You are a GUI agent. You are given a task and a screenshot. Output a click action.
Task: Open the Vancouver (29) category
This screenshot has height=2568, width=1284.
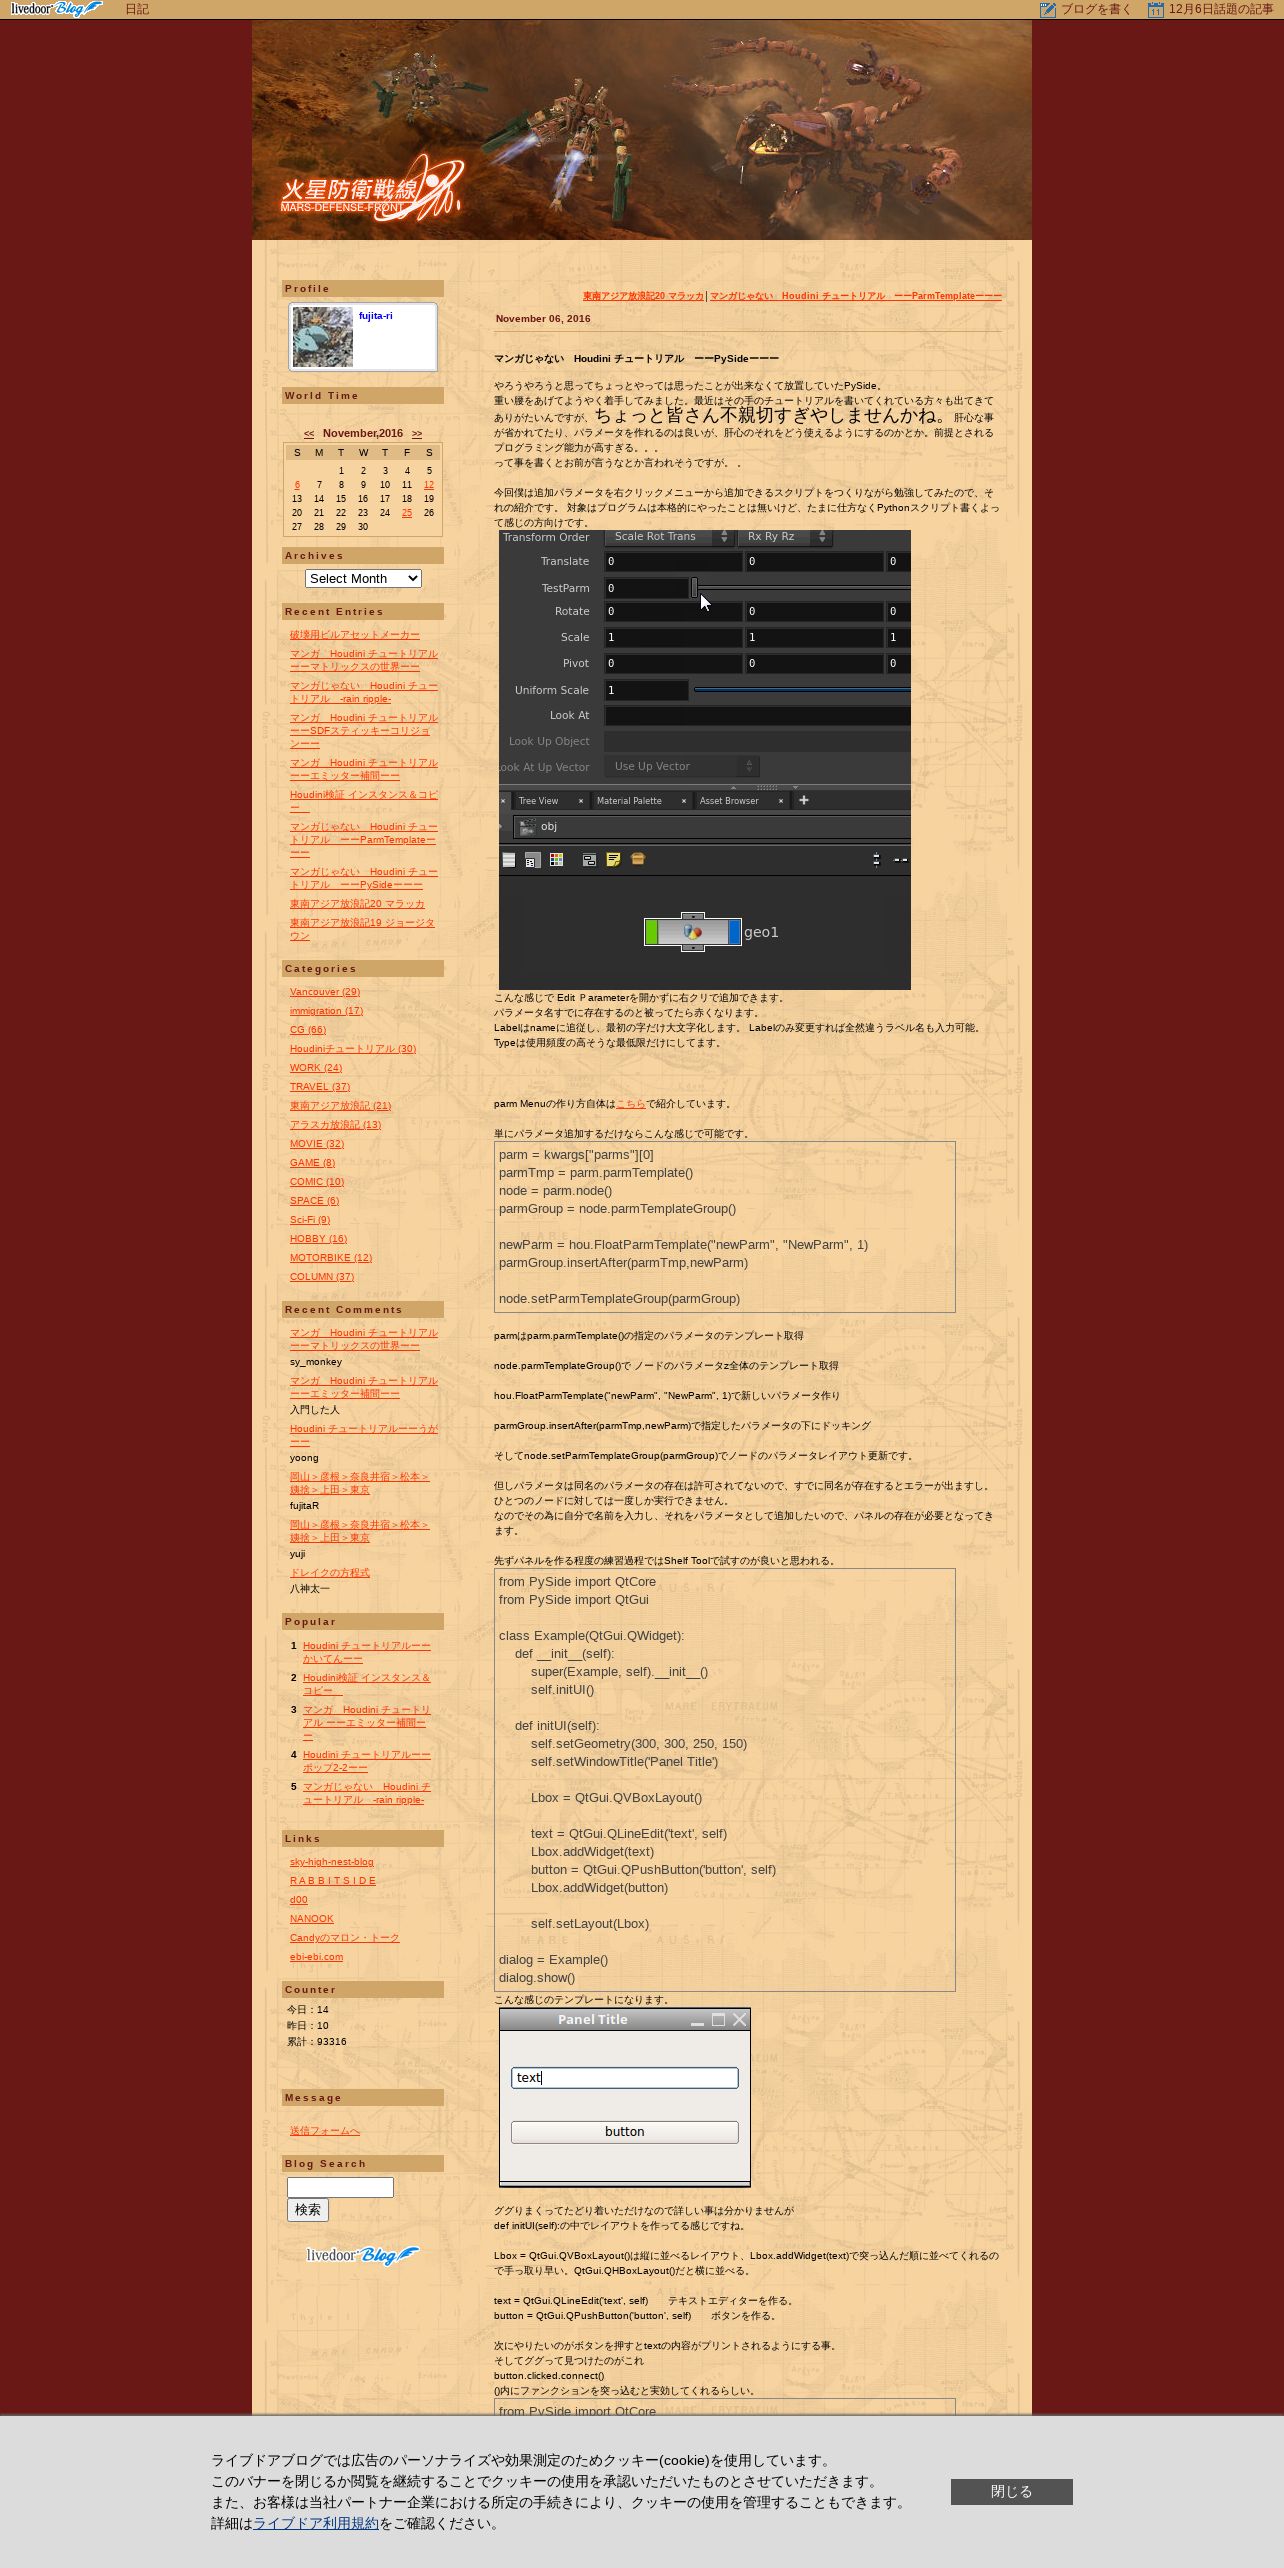[325, 992]
